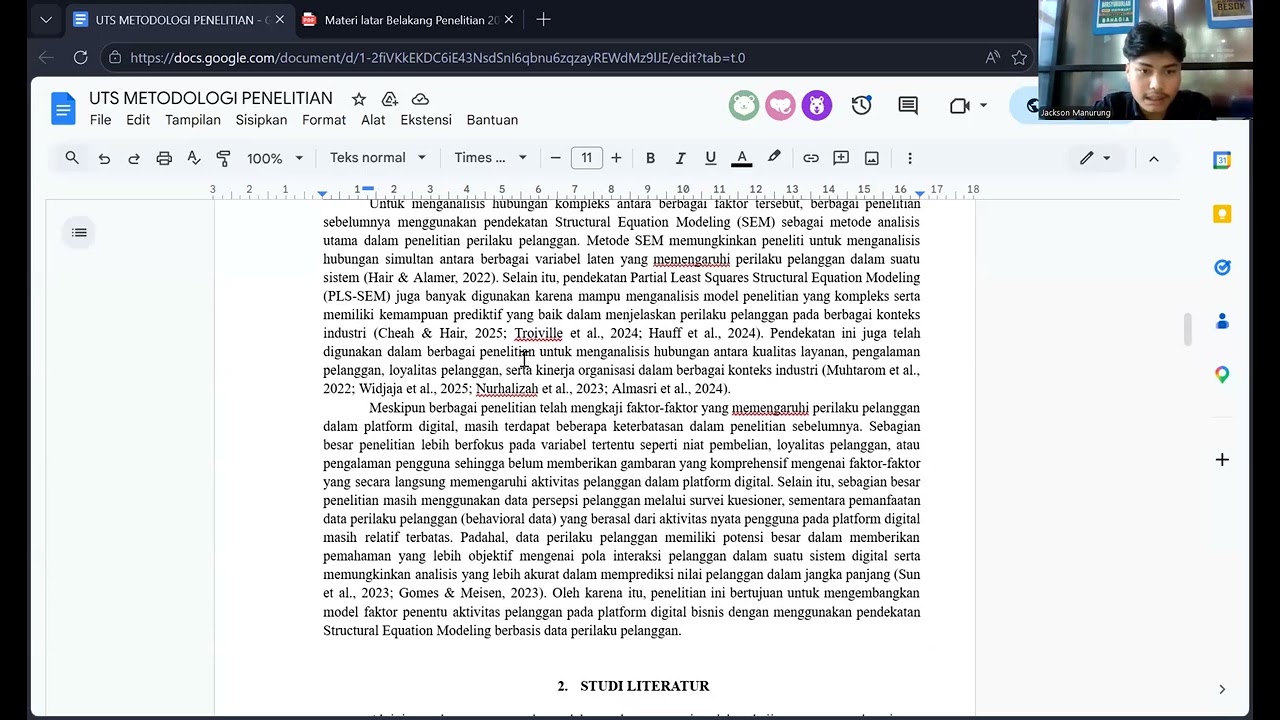Image resolution: width=1280 pixels, height=720 pixels.
Task: Open the Ekstensi menu
Action: coord(427,120)
